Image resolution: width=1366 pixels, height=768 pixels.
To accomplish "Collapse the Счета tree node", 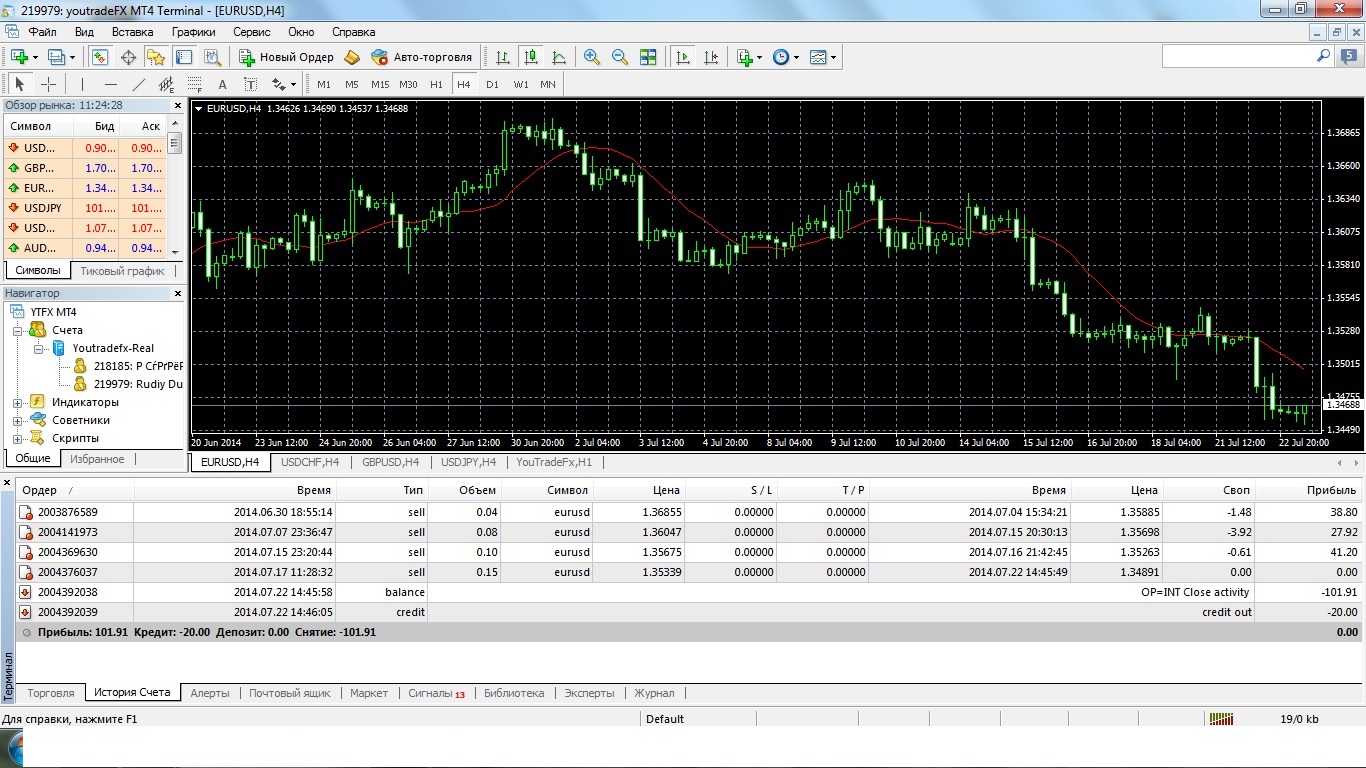I will pyautogui.click(x=17, y=330).
